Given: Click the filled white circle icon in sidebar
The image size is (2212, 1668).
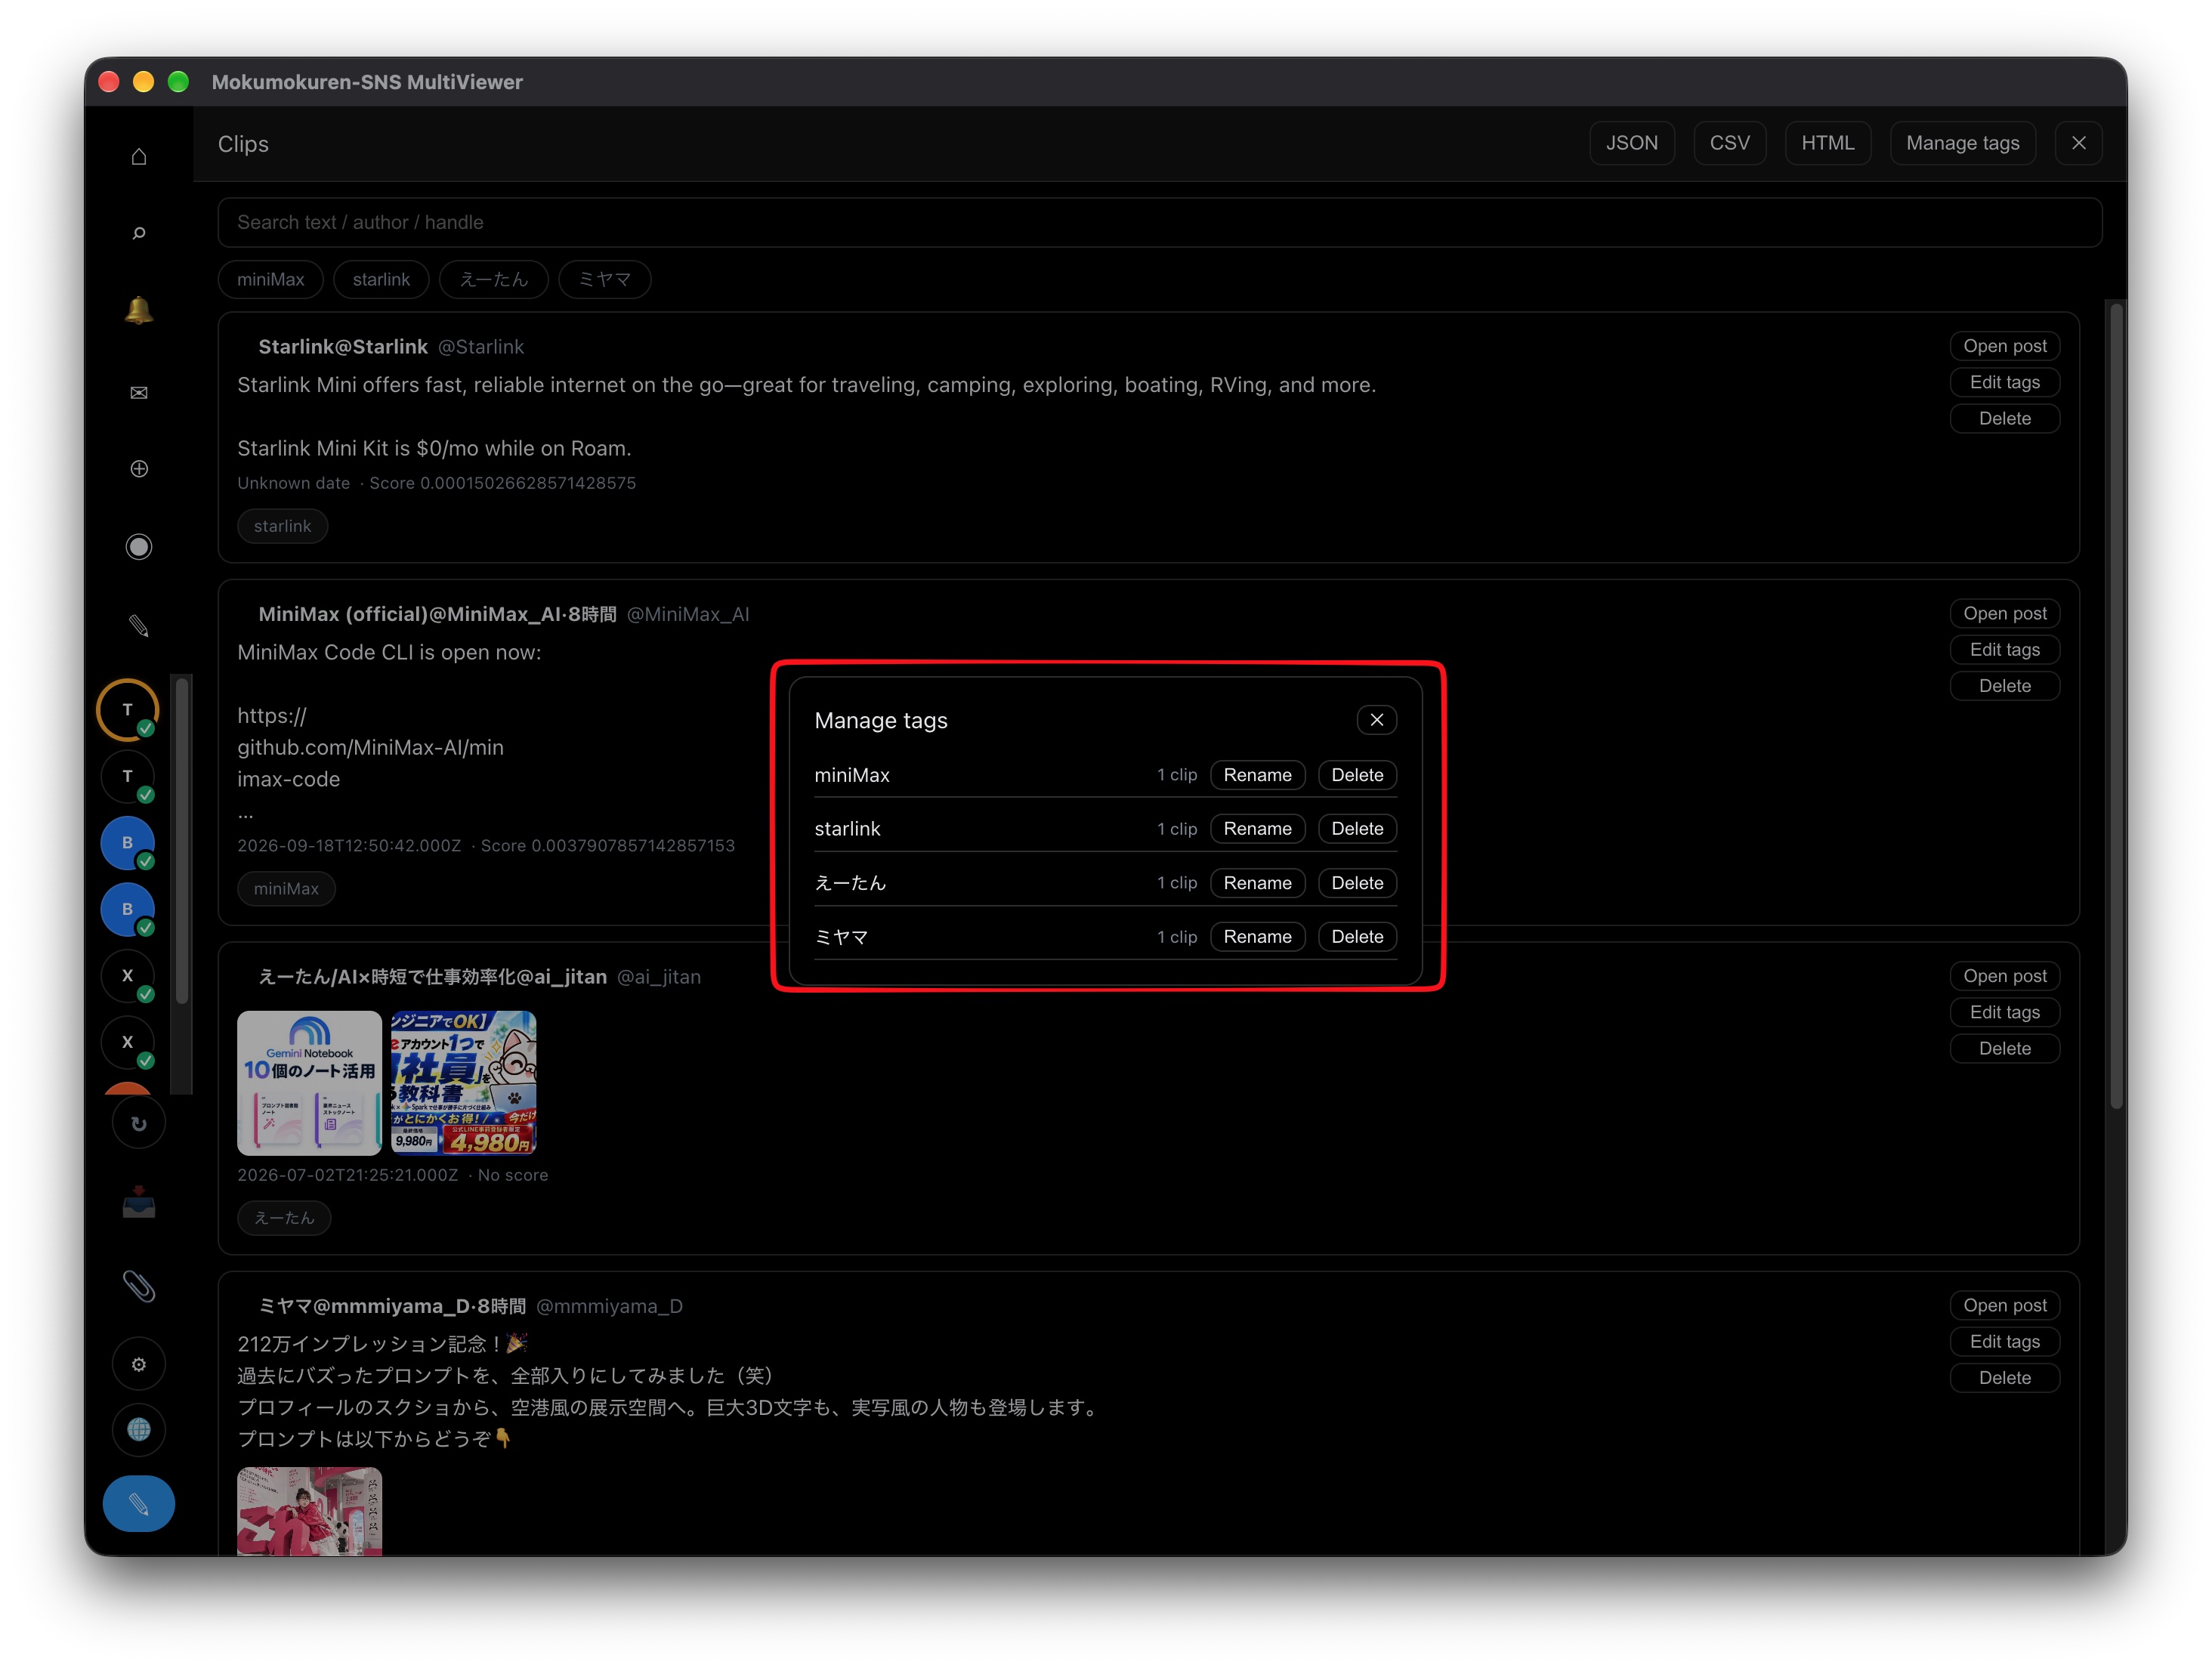Looking at the screenshot, I should click(x=139, y=547).
